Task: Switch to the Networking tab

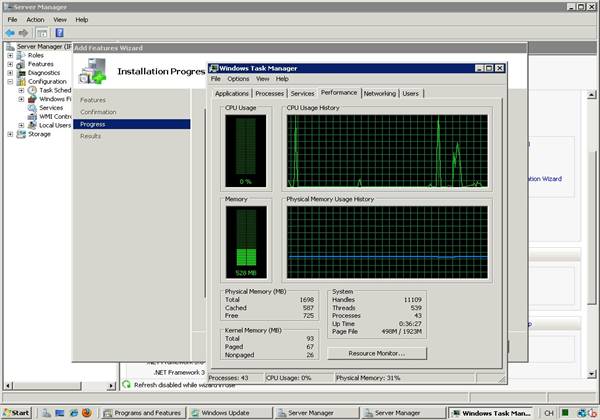Action: [x=379, y=93]
